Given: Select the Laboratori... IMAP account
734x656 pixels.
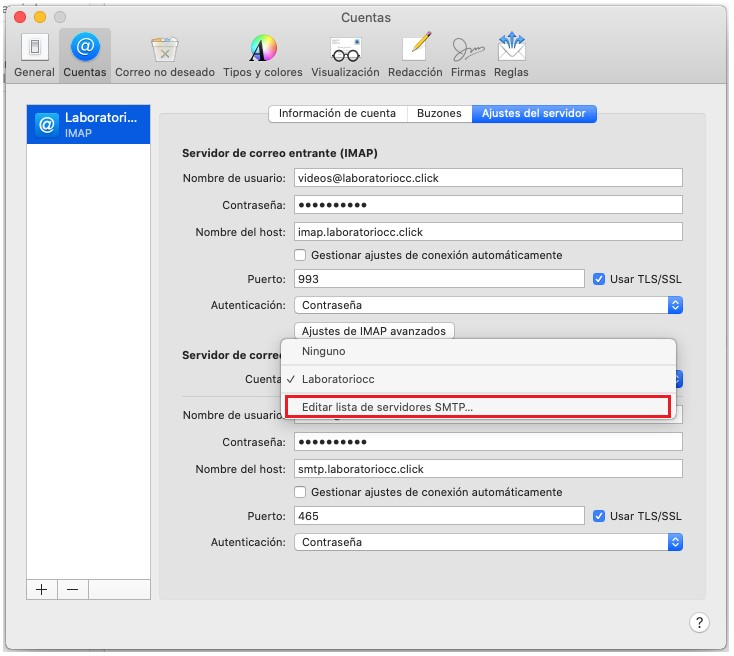Looking at the screenshot, I should [88, 125].
